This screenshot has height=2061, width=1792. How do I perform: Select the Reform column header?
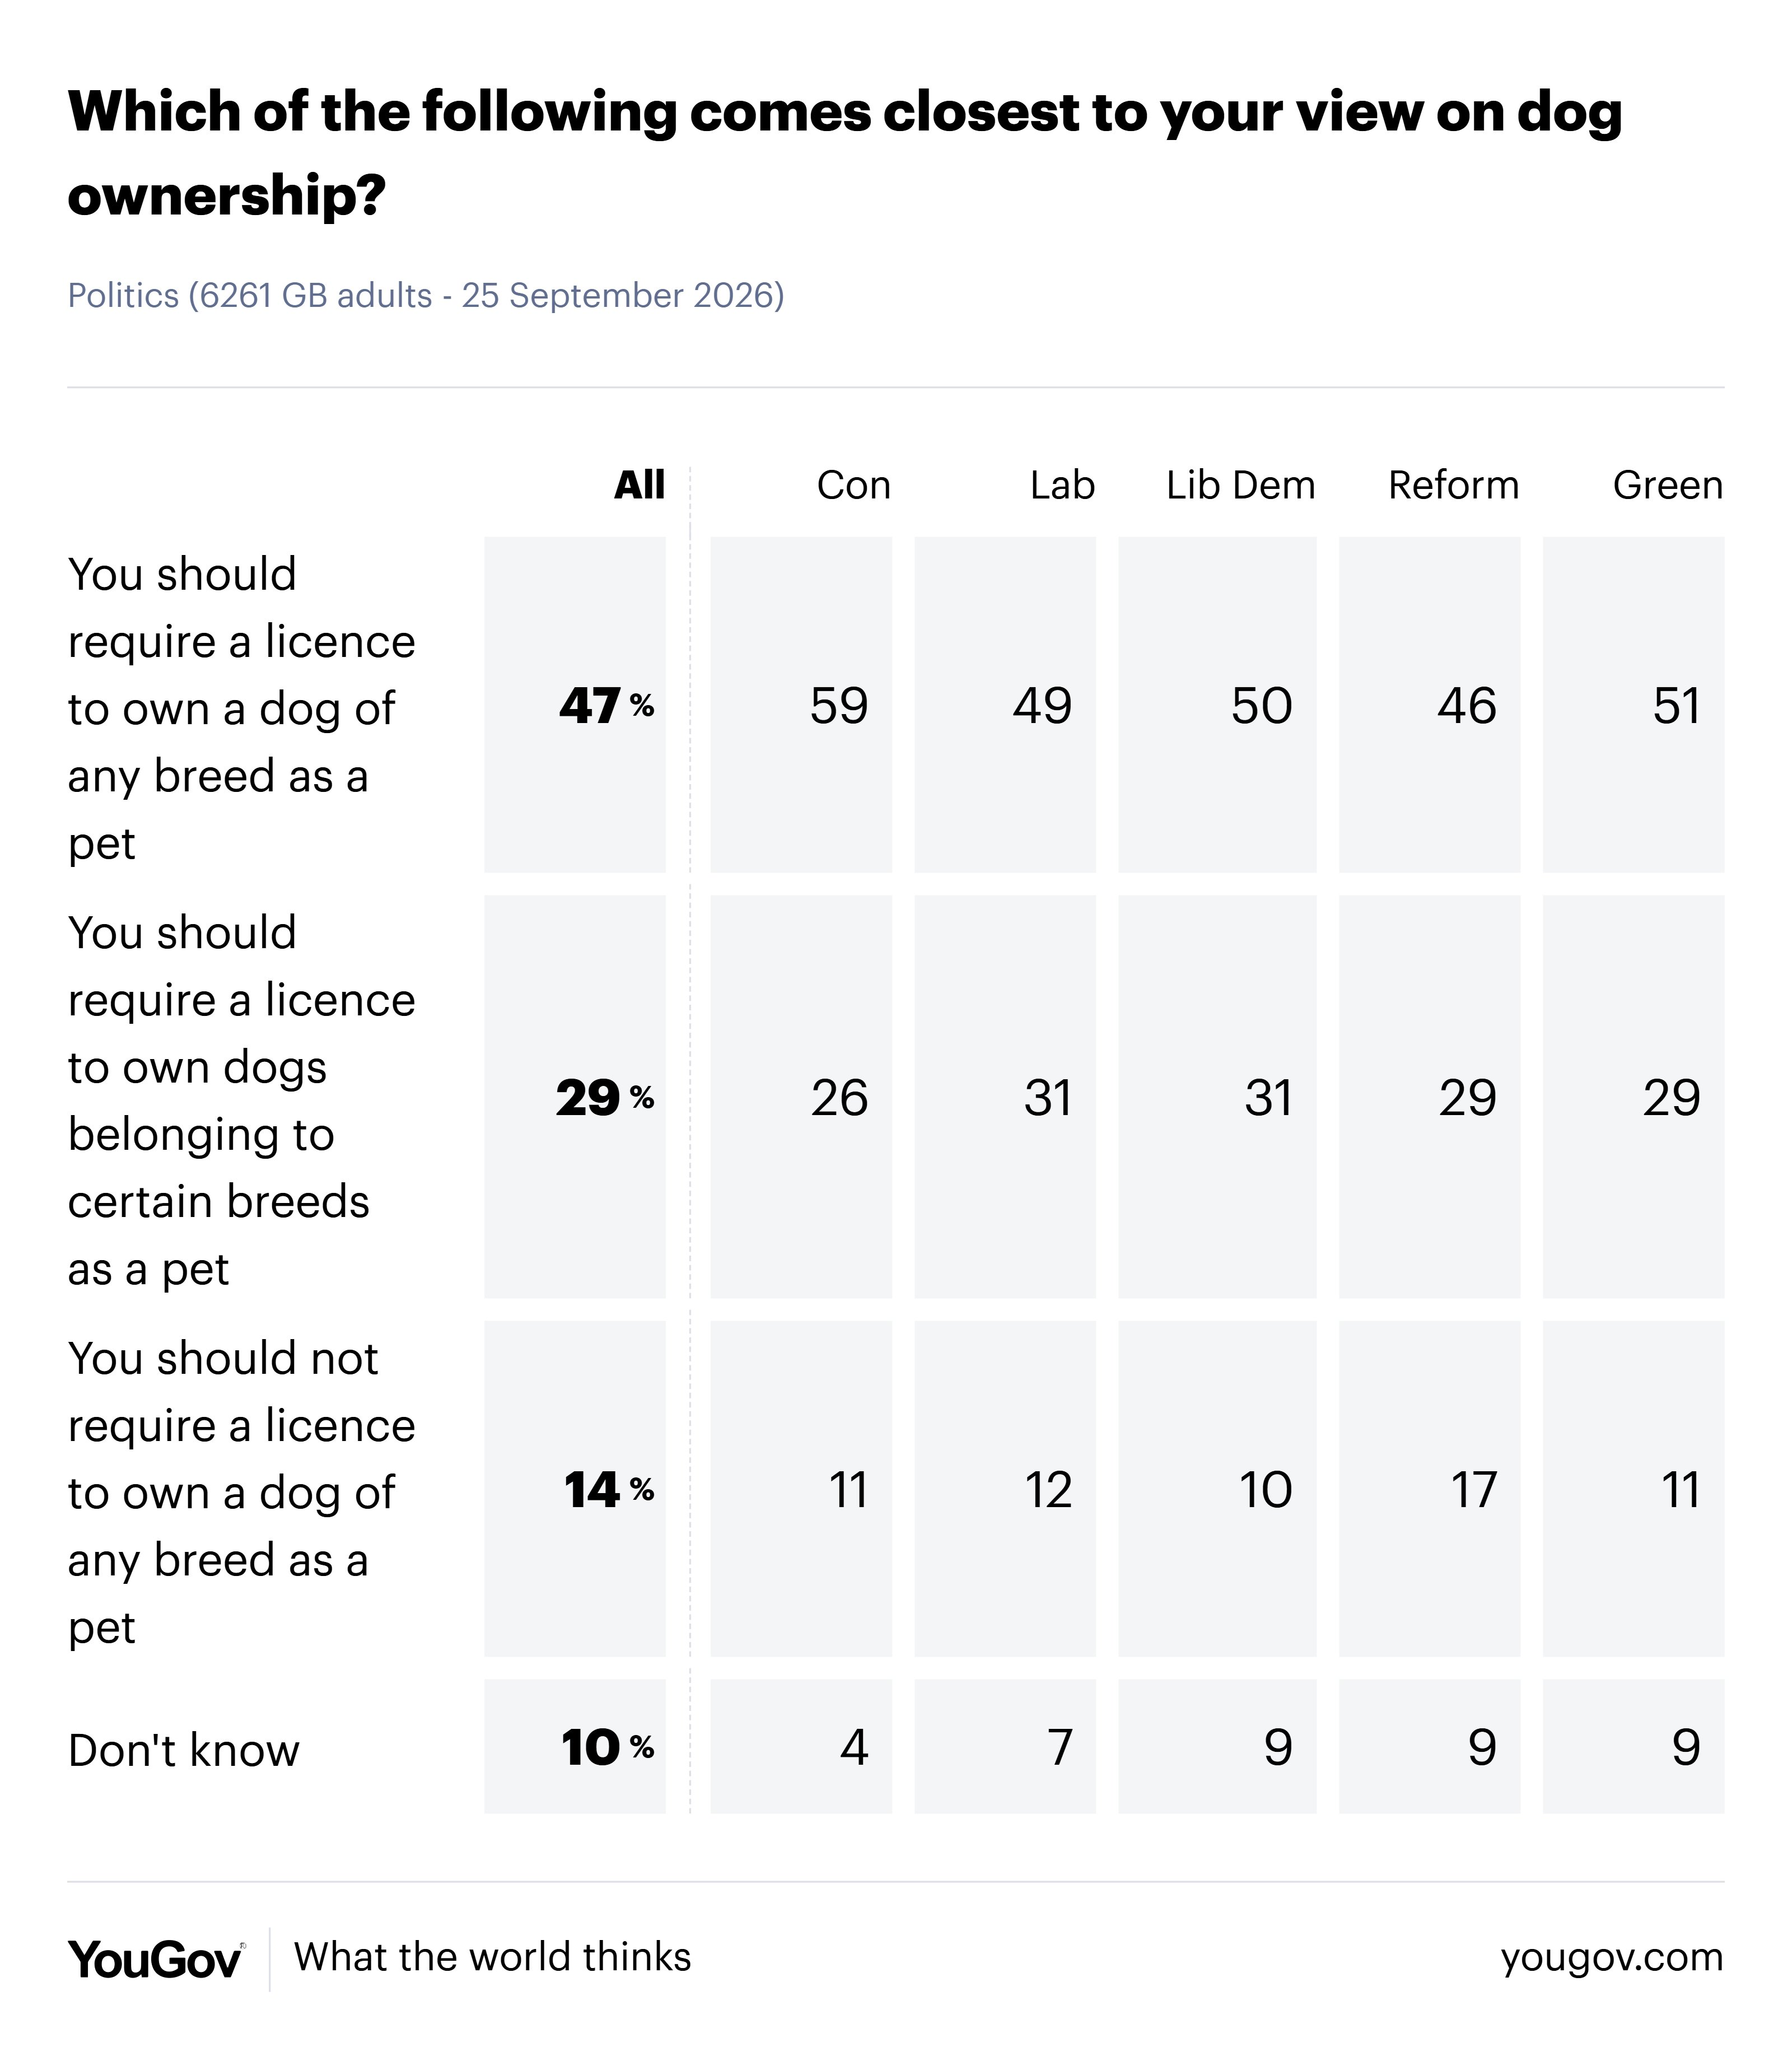pos(1453,485)
